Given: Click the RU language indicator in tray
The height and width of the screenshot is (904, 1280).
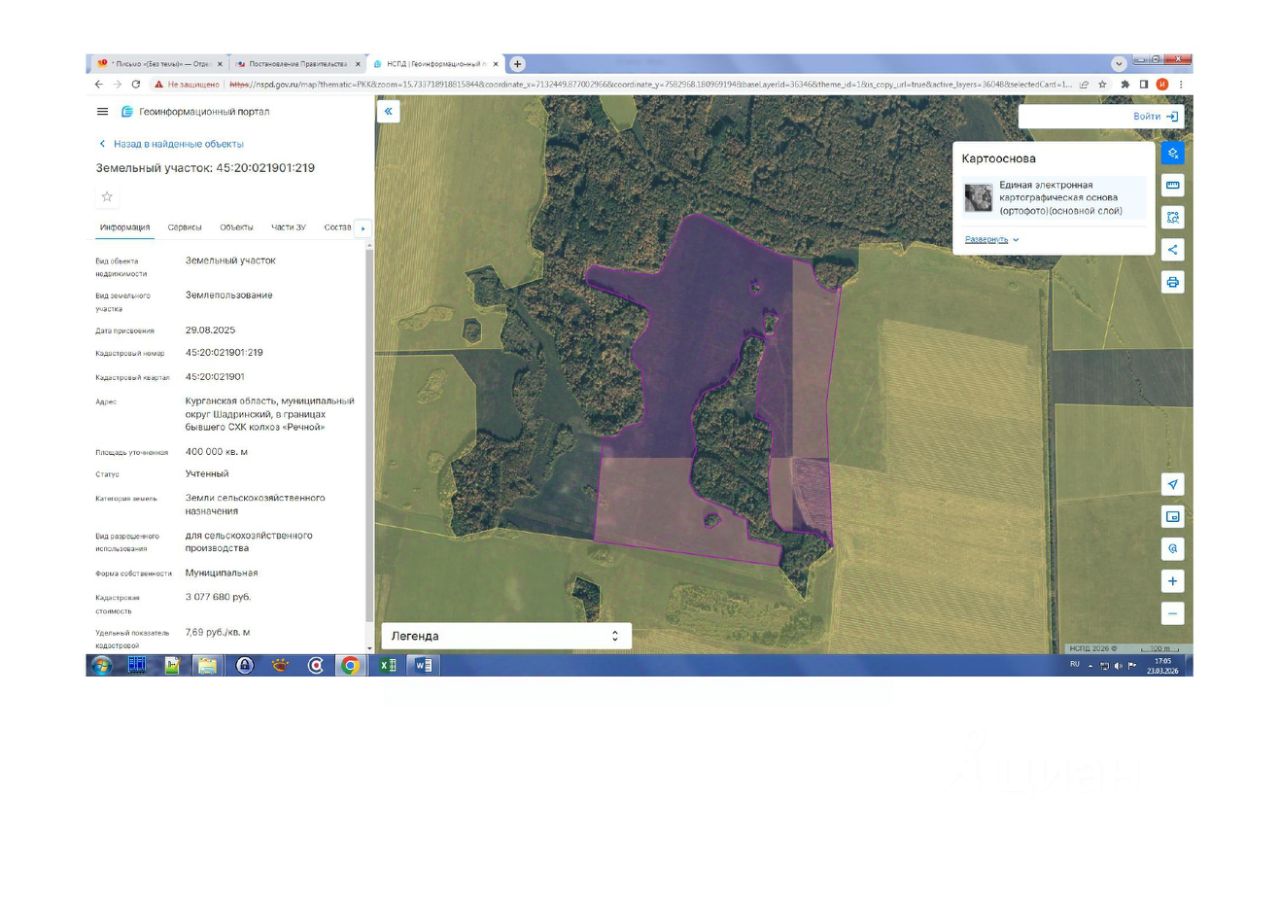Looking at the screenshot, I should click(1075, 664).
